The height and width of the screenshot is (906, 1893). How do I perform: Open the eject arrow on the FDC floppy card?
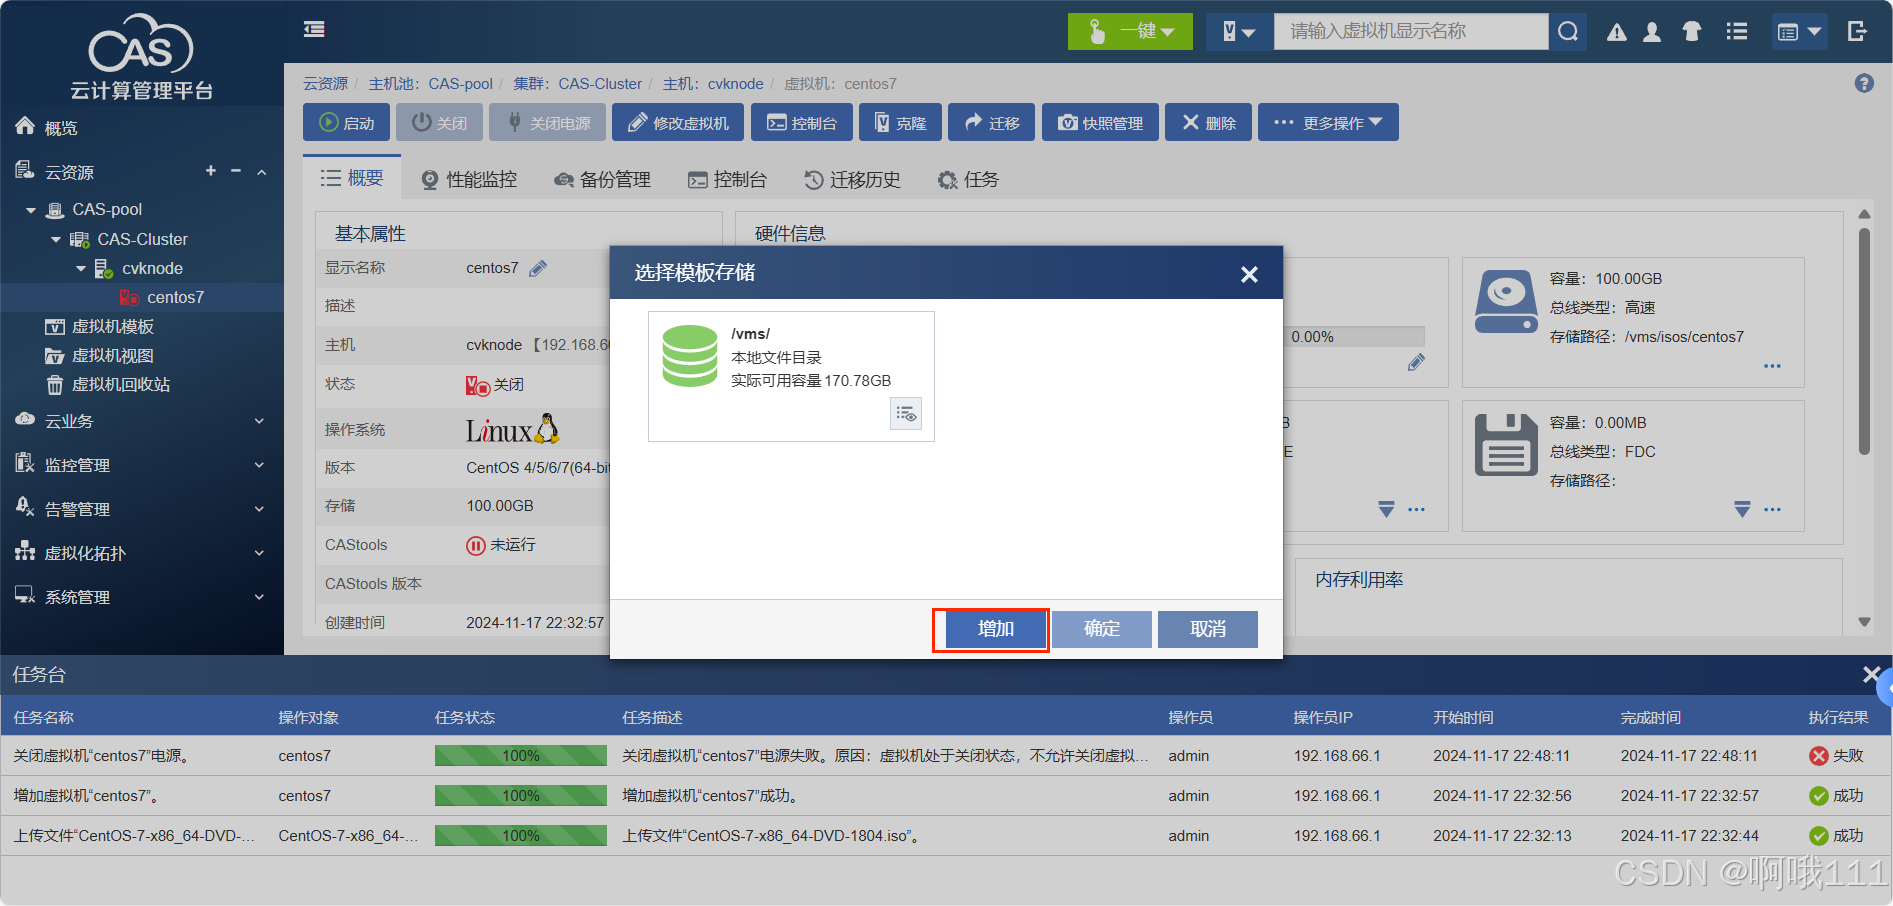pos(1742,509)
